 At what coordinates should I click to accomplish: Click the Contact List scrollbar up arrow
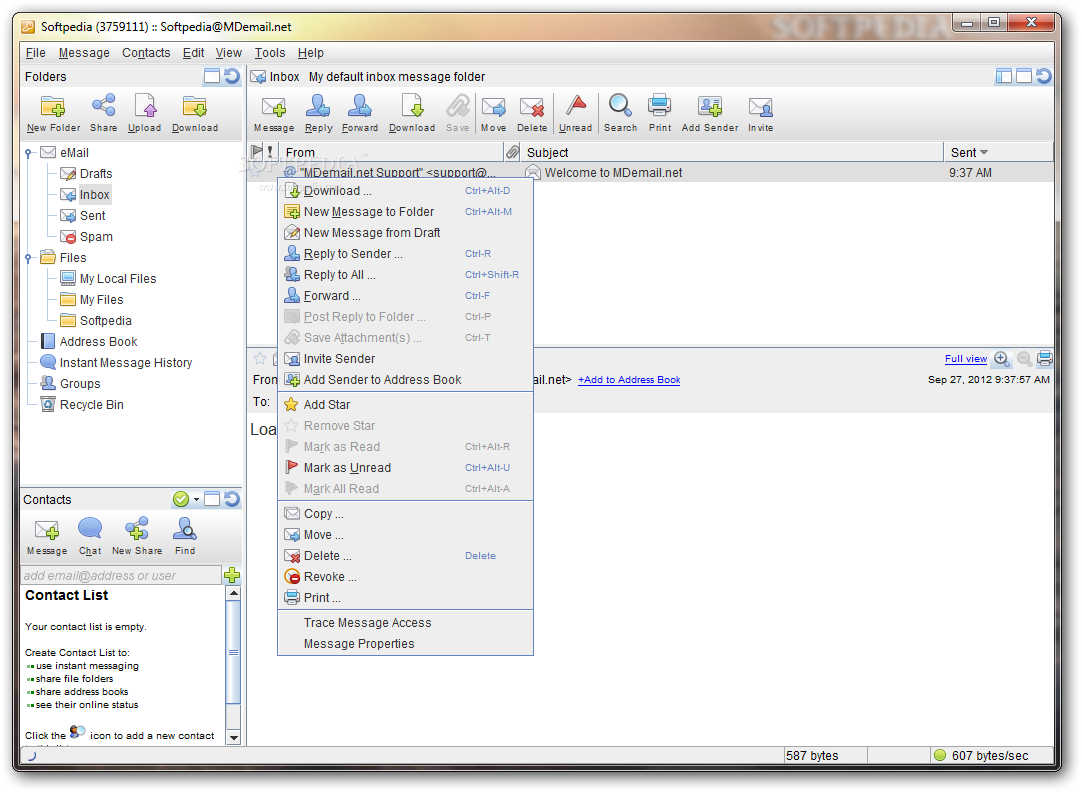coord(233,594)
